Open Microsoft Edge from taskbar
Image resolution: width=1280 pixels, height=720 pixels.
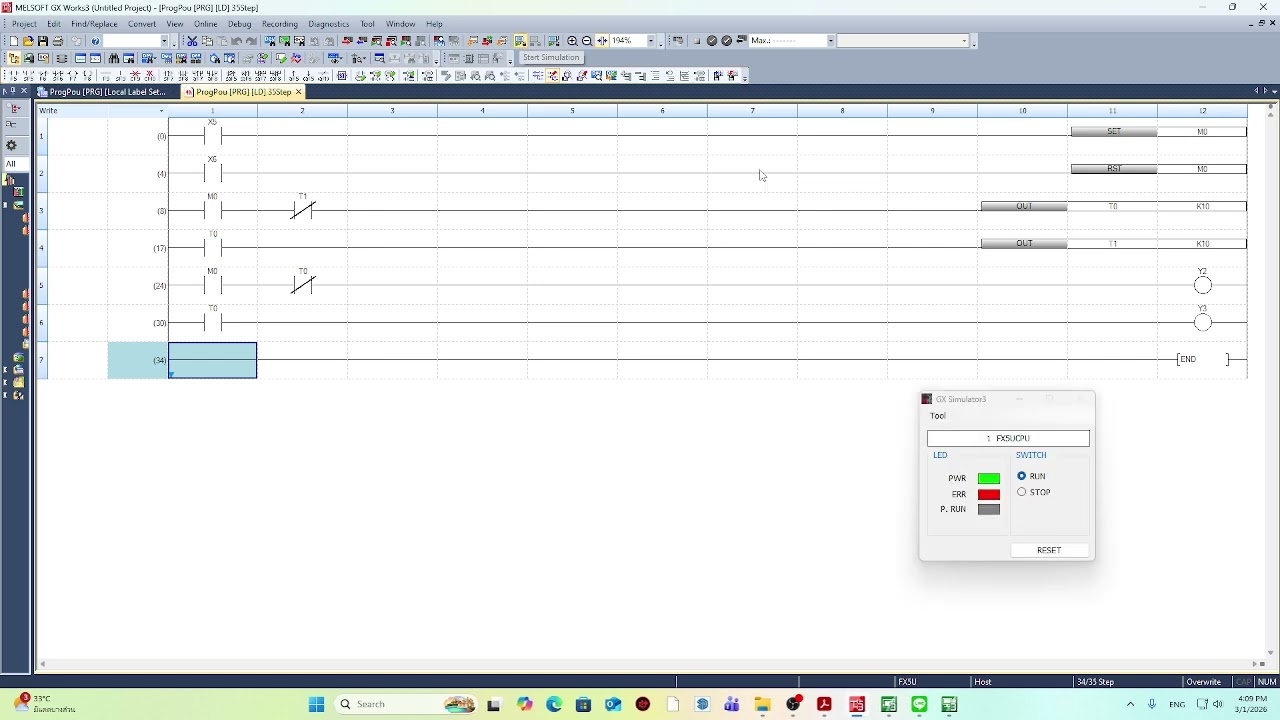coord(554,704)
